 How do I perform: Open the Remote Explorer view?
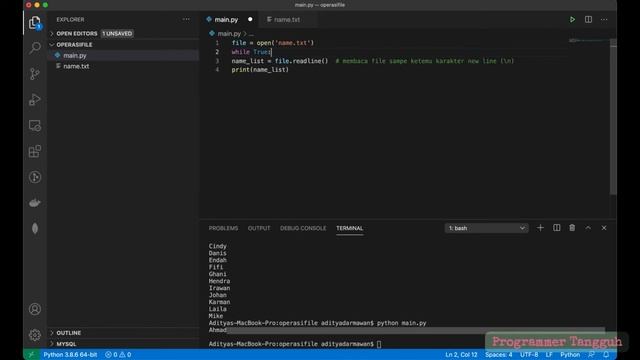point(35,125)
